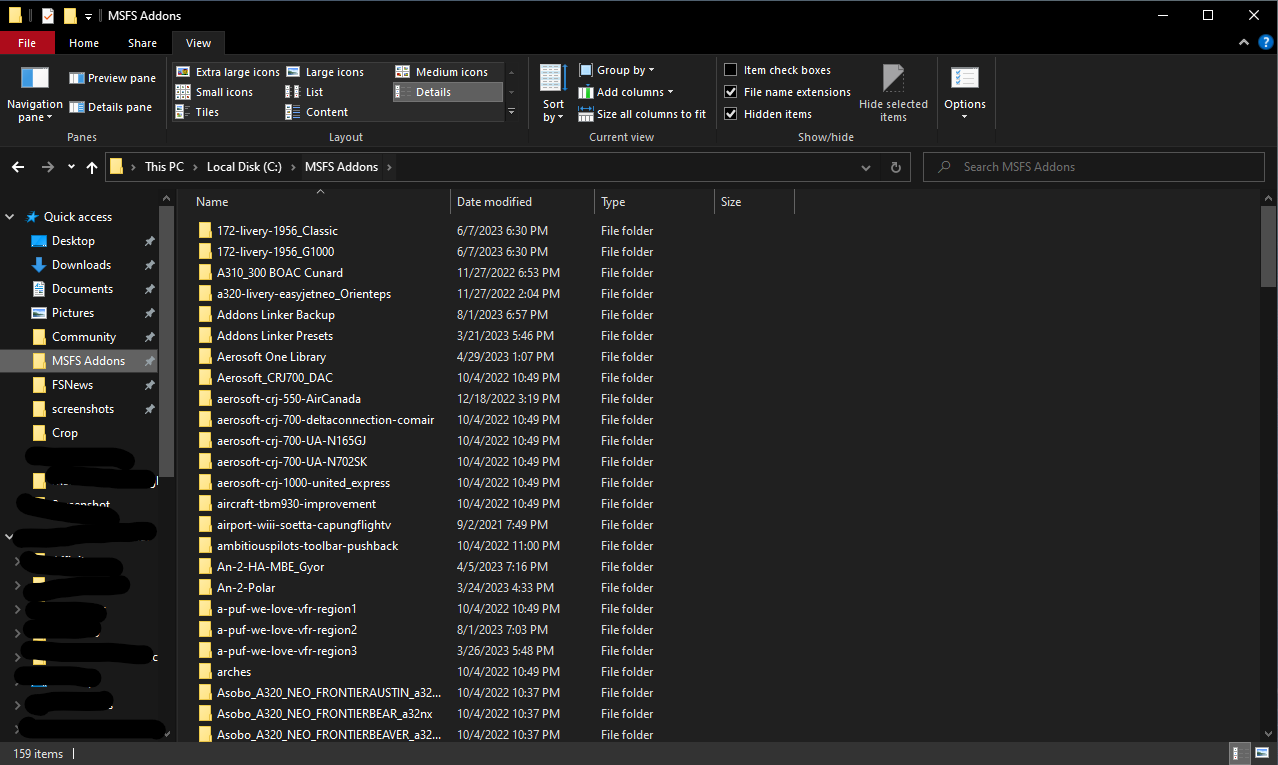Click Hide selected items
The height and width of the screenshot is (765, 1278).
point(893,95)
